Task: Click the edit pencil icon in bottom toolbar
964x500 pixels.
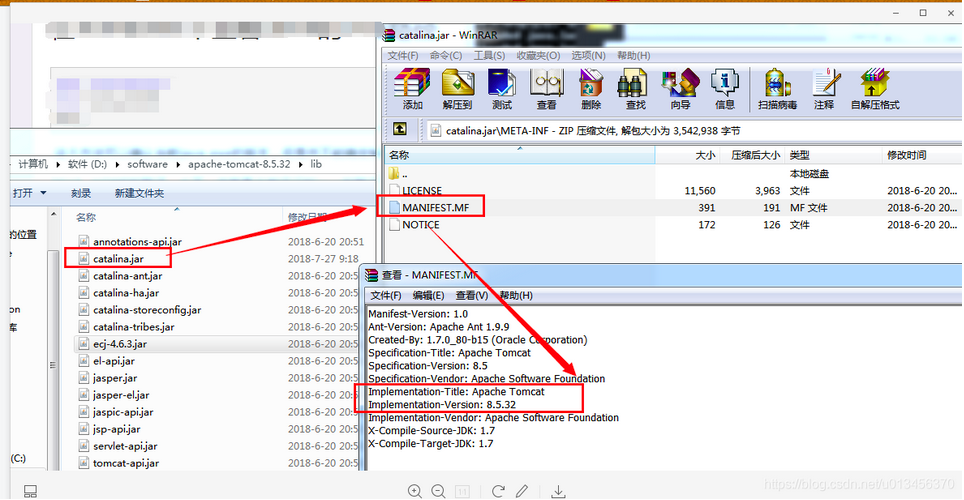Action: pos(521,491)
